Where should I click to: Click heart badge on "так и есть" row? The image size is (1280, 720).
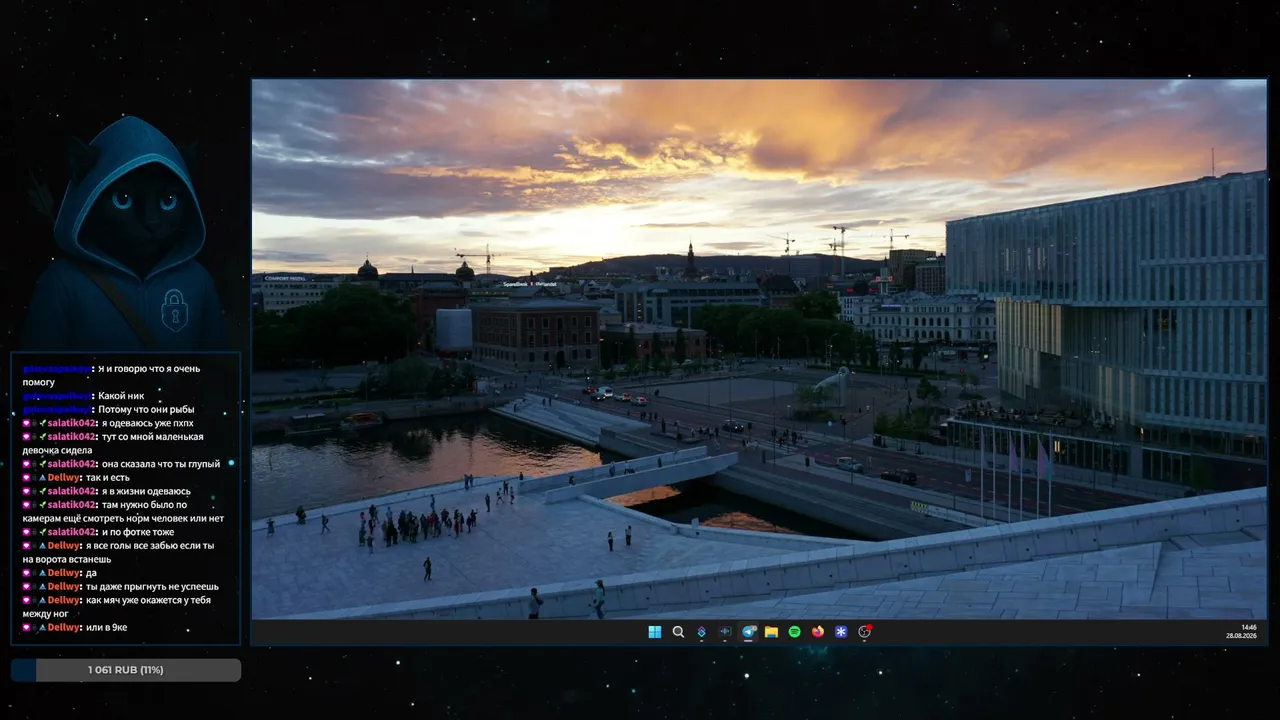tap(26, 478)
